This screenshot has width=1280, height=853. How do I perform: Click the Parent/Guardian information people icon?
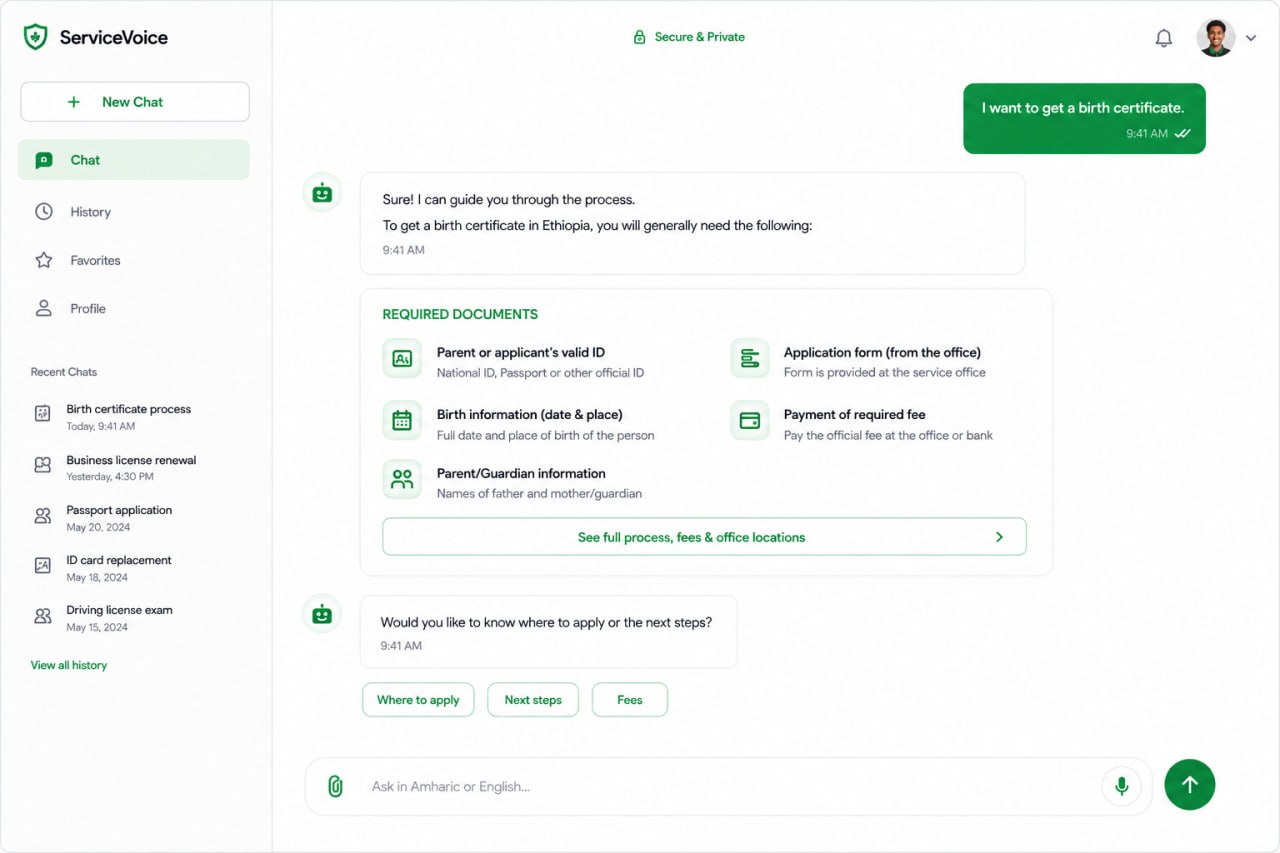pyautogui.click(x=402, y=479)
